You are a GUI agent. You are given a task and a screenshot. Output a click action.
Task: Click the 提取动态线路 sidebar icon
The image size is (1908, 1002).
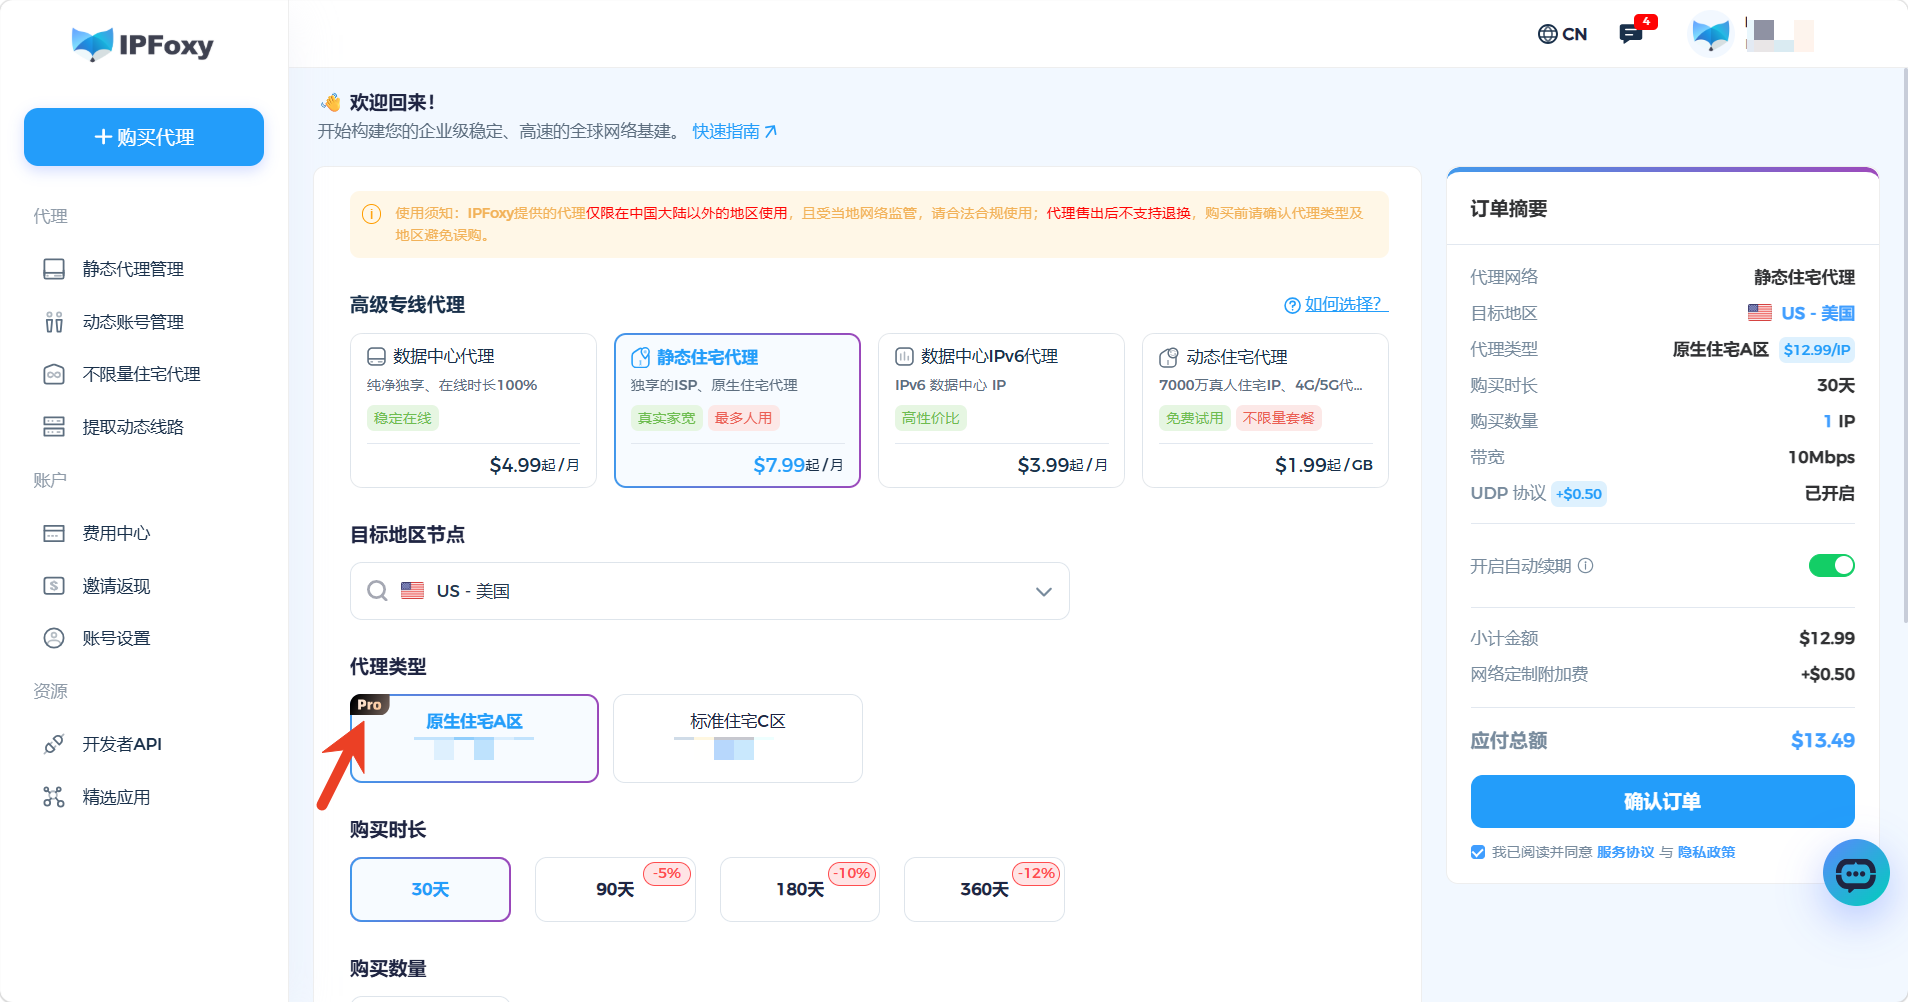[x=54, y=427]
